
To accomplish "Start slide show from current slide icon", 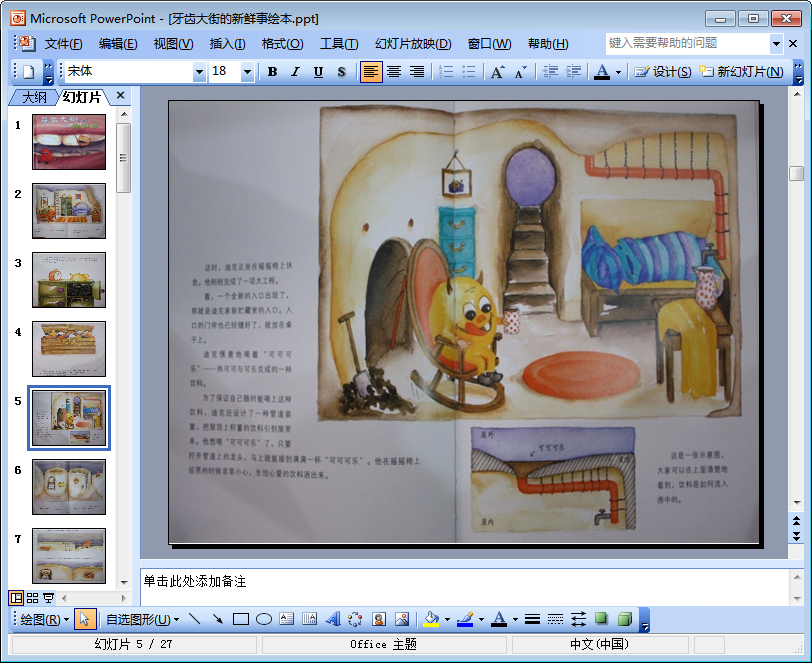I will tap(48, 598).
